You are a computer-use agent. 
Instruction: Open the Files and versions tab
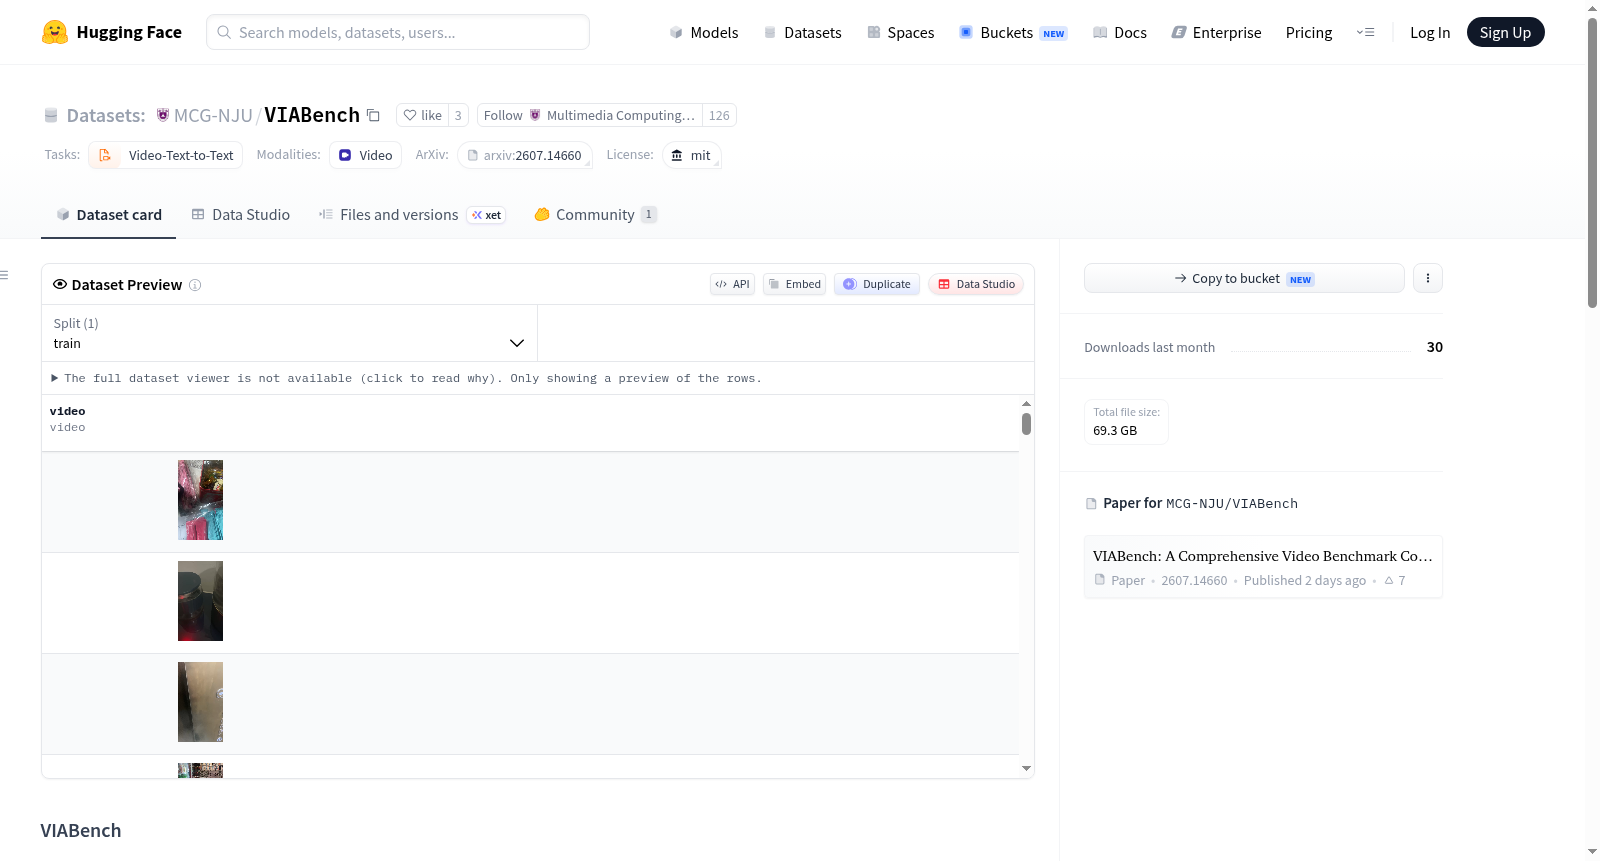coord(412,215)
